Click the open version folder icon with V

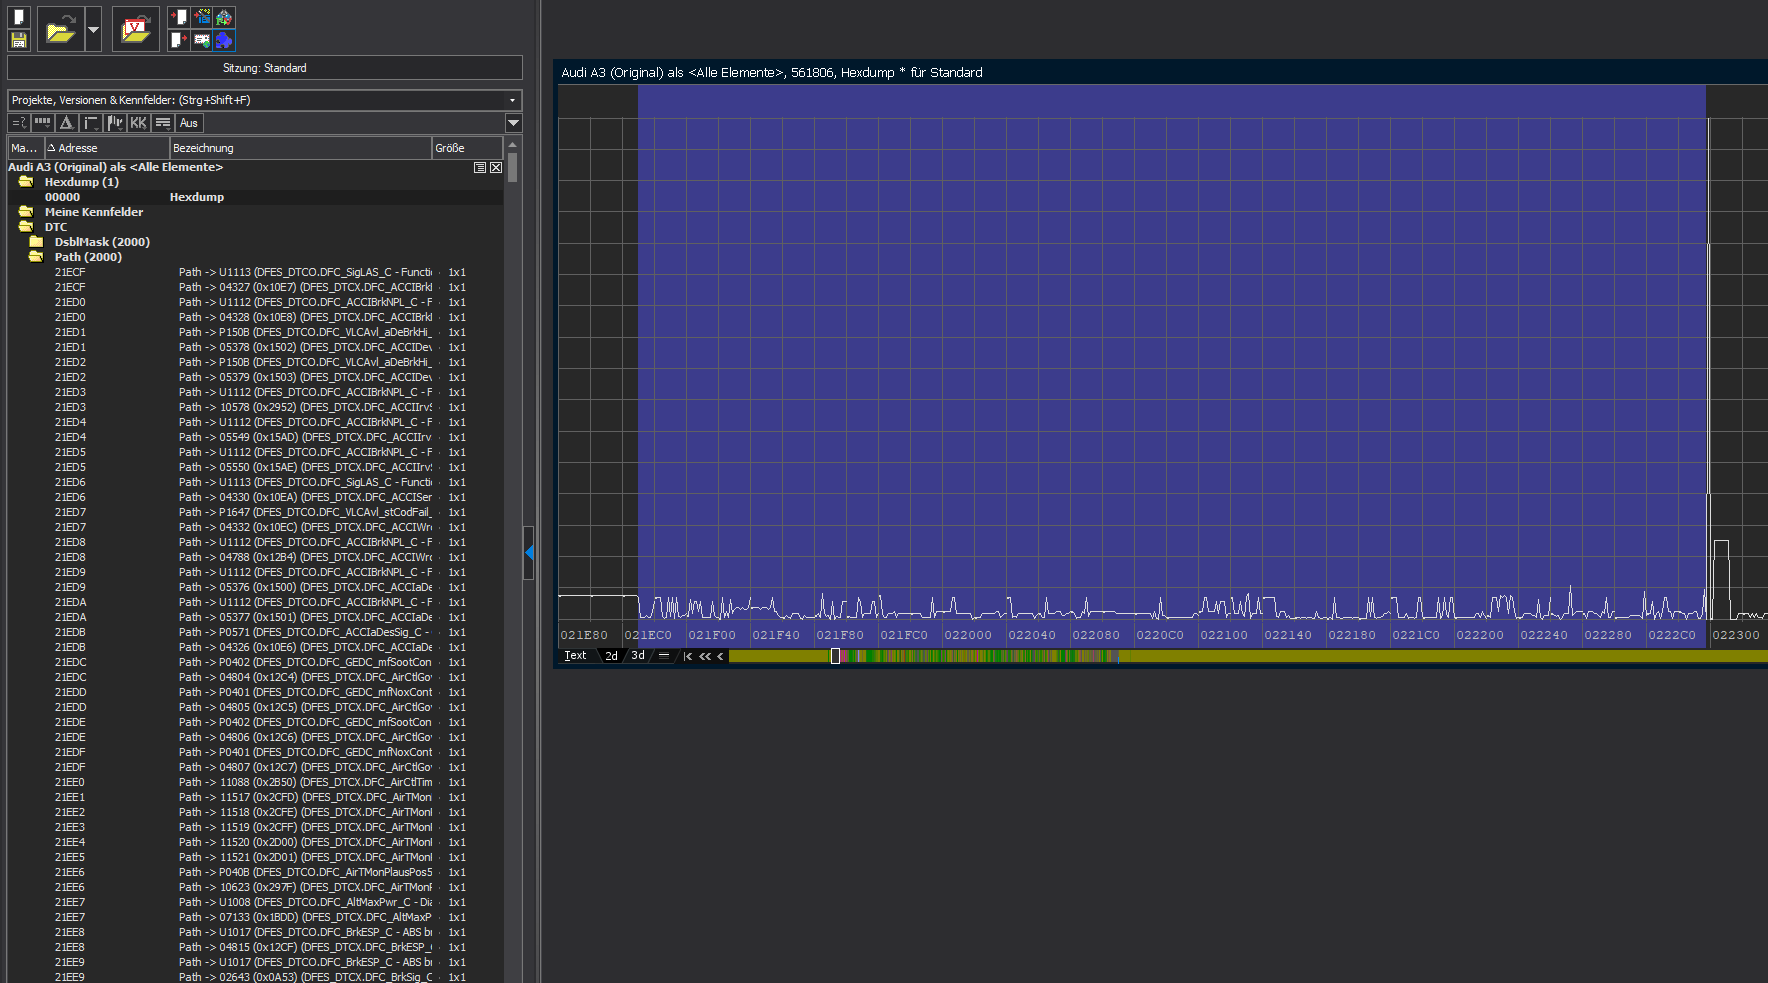(135, 30)
